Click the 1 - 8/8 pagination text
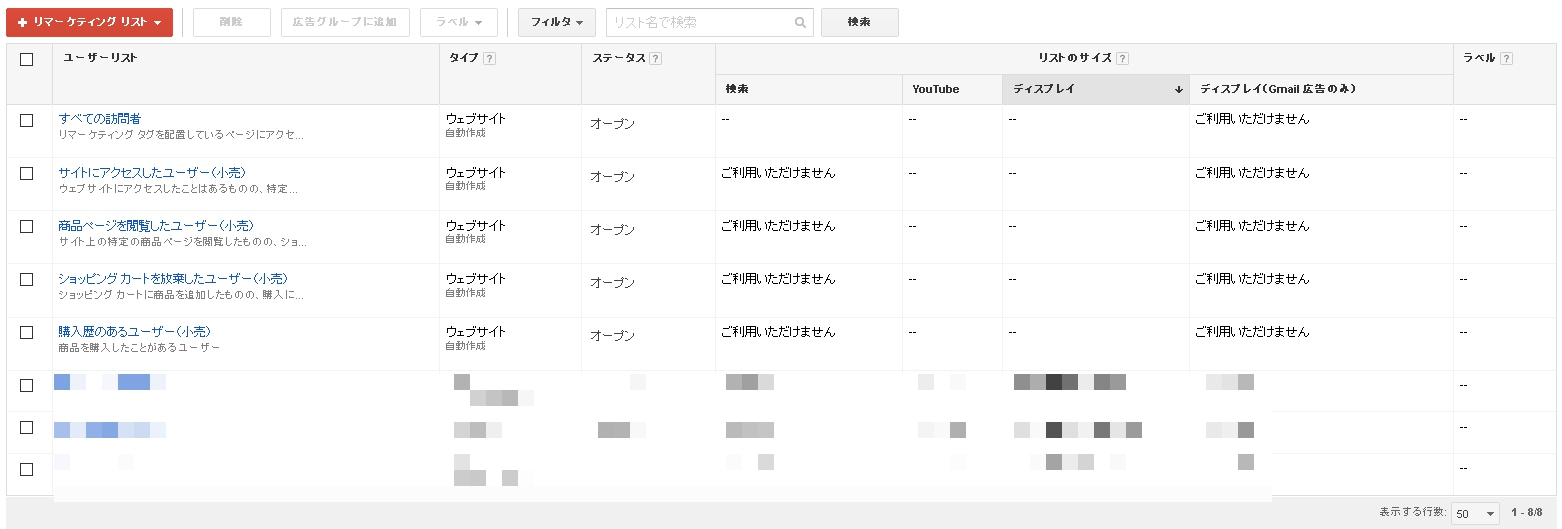Viewport: 1562px width, 529px height. pyautogui.click(x=1527, y=512)
